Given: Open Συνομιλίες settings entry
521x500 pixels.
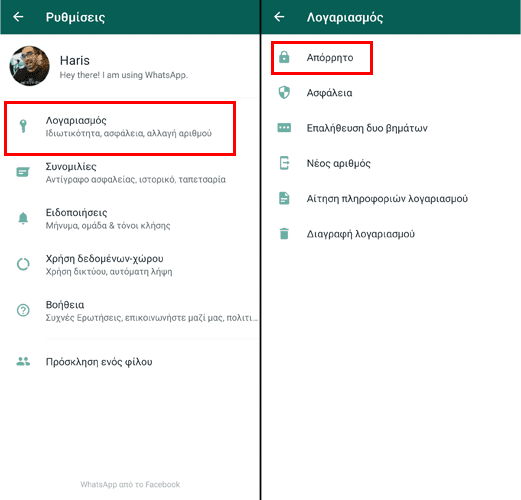Looking at the screenshot, I should click(130, 173).
